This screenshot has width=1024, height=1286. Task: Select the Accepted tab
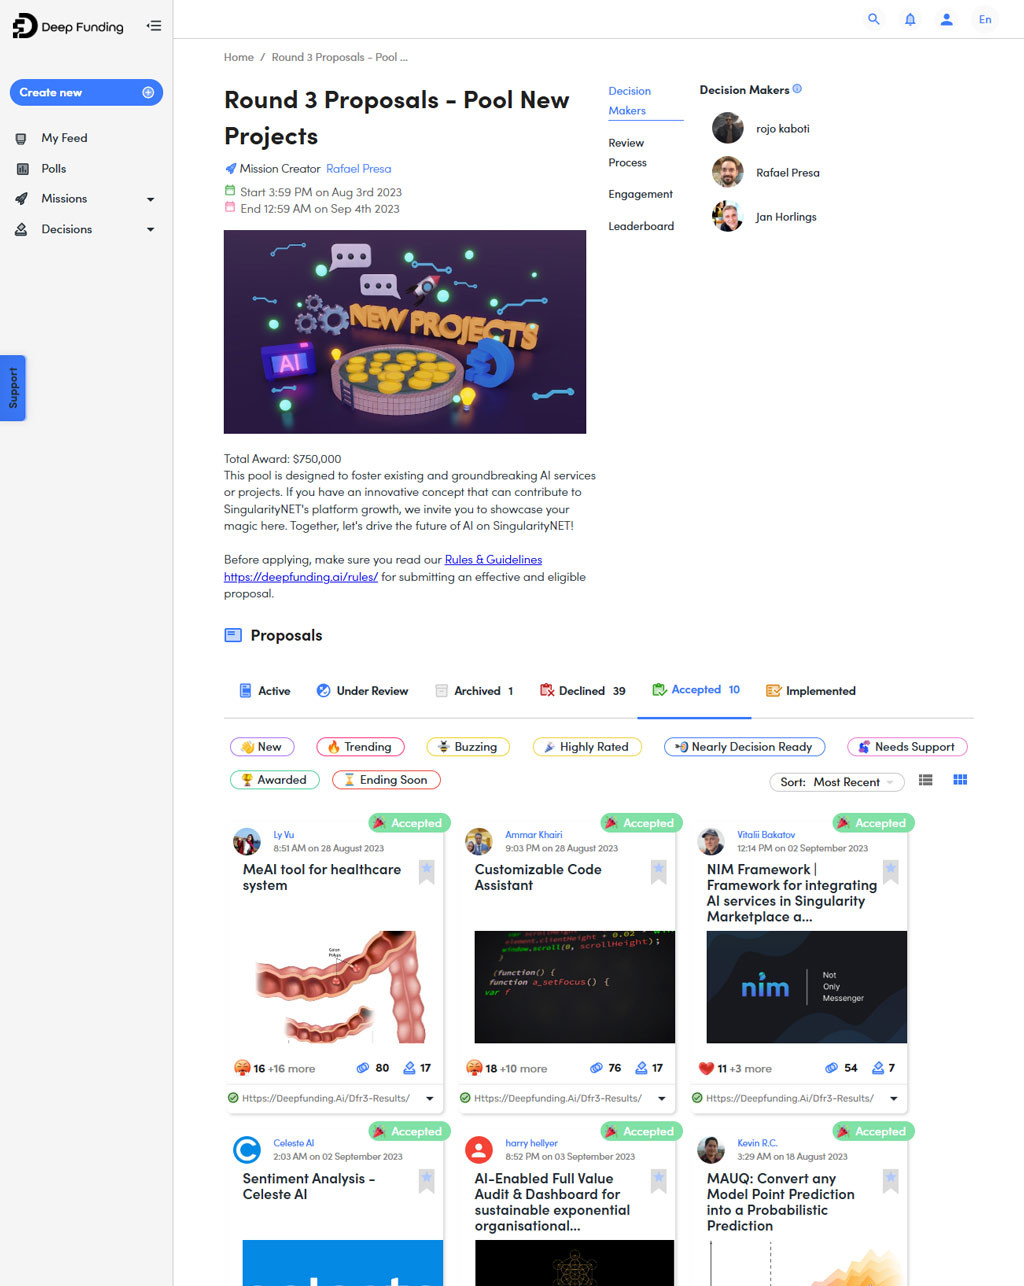point(696,690)
